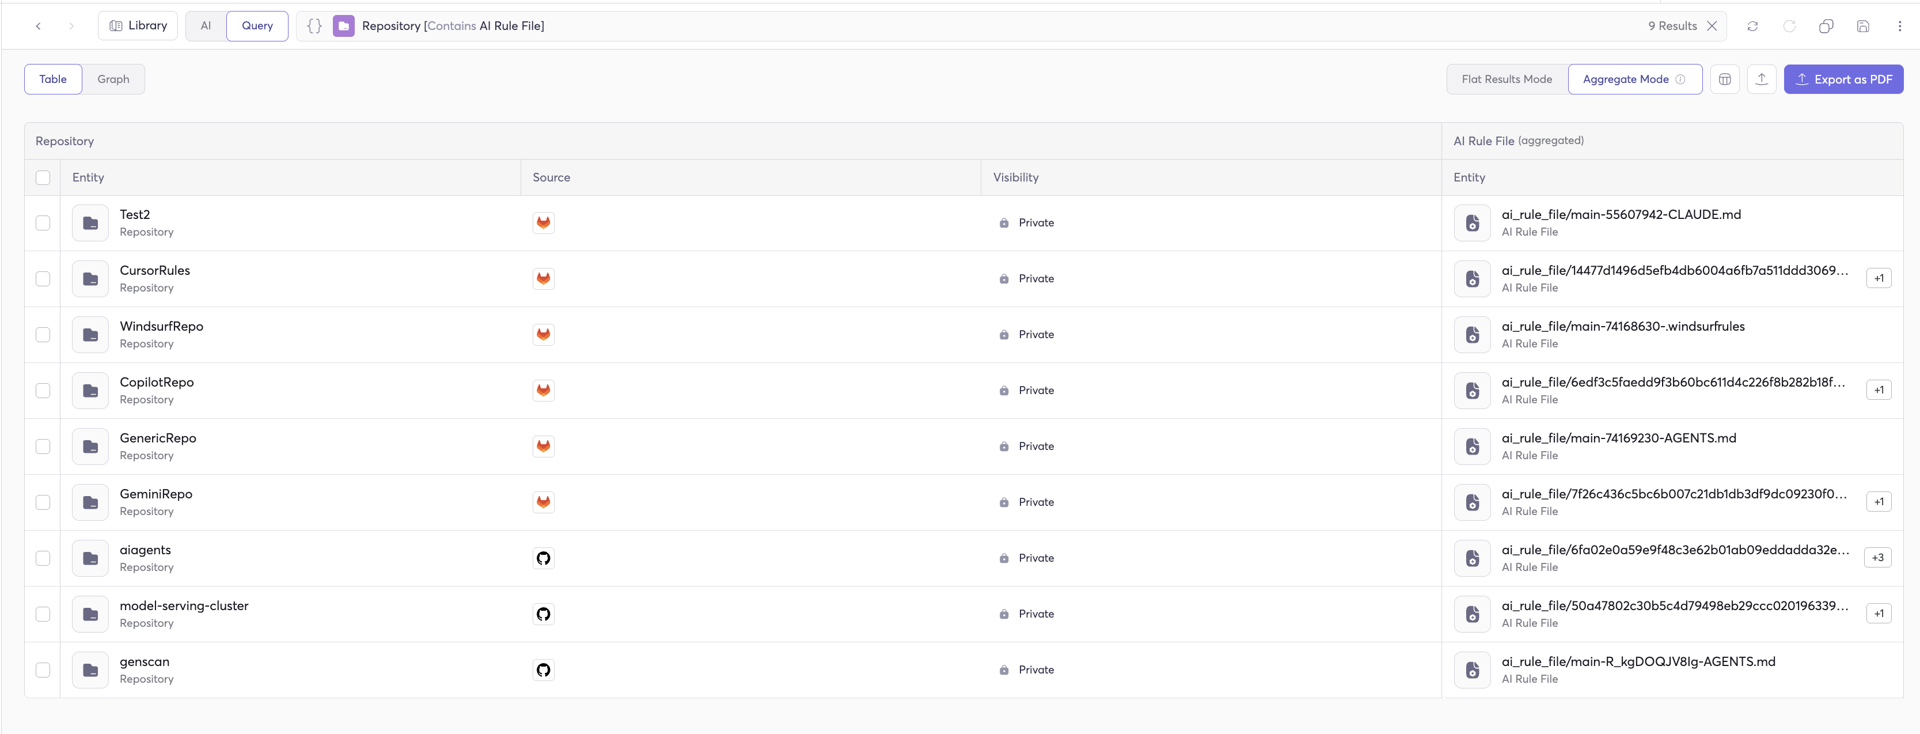Tick the checkbox for Test2 repository

pos(43,223)
